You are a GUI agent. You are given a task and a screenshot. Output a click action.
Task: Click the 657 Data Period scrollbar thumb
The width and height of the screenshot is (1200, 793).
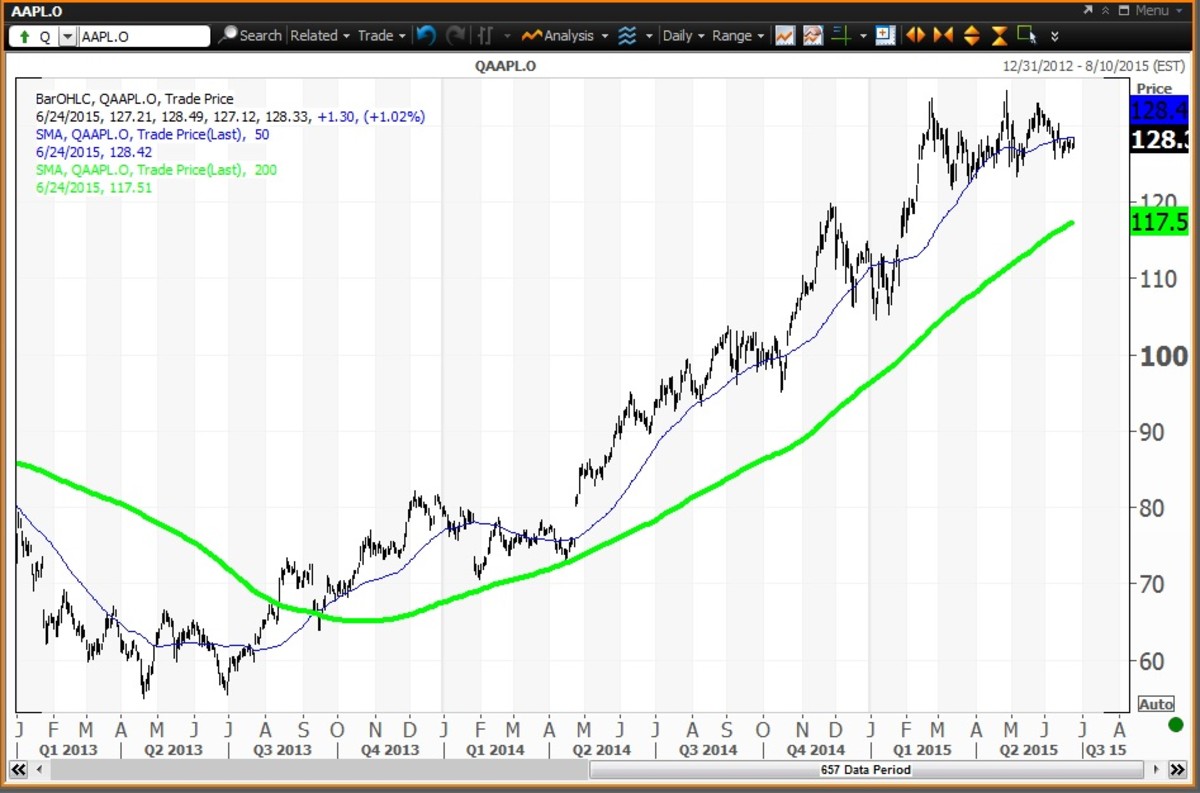pos(866,770)
